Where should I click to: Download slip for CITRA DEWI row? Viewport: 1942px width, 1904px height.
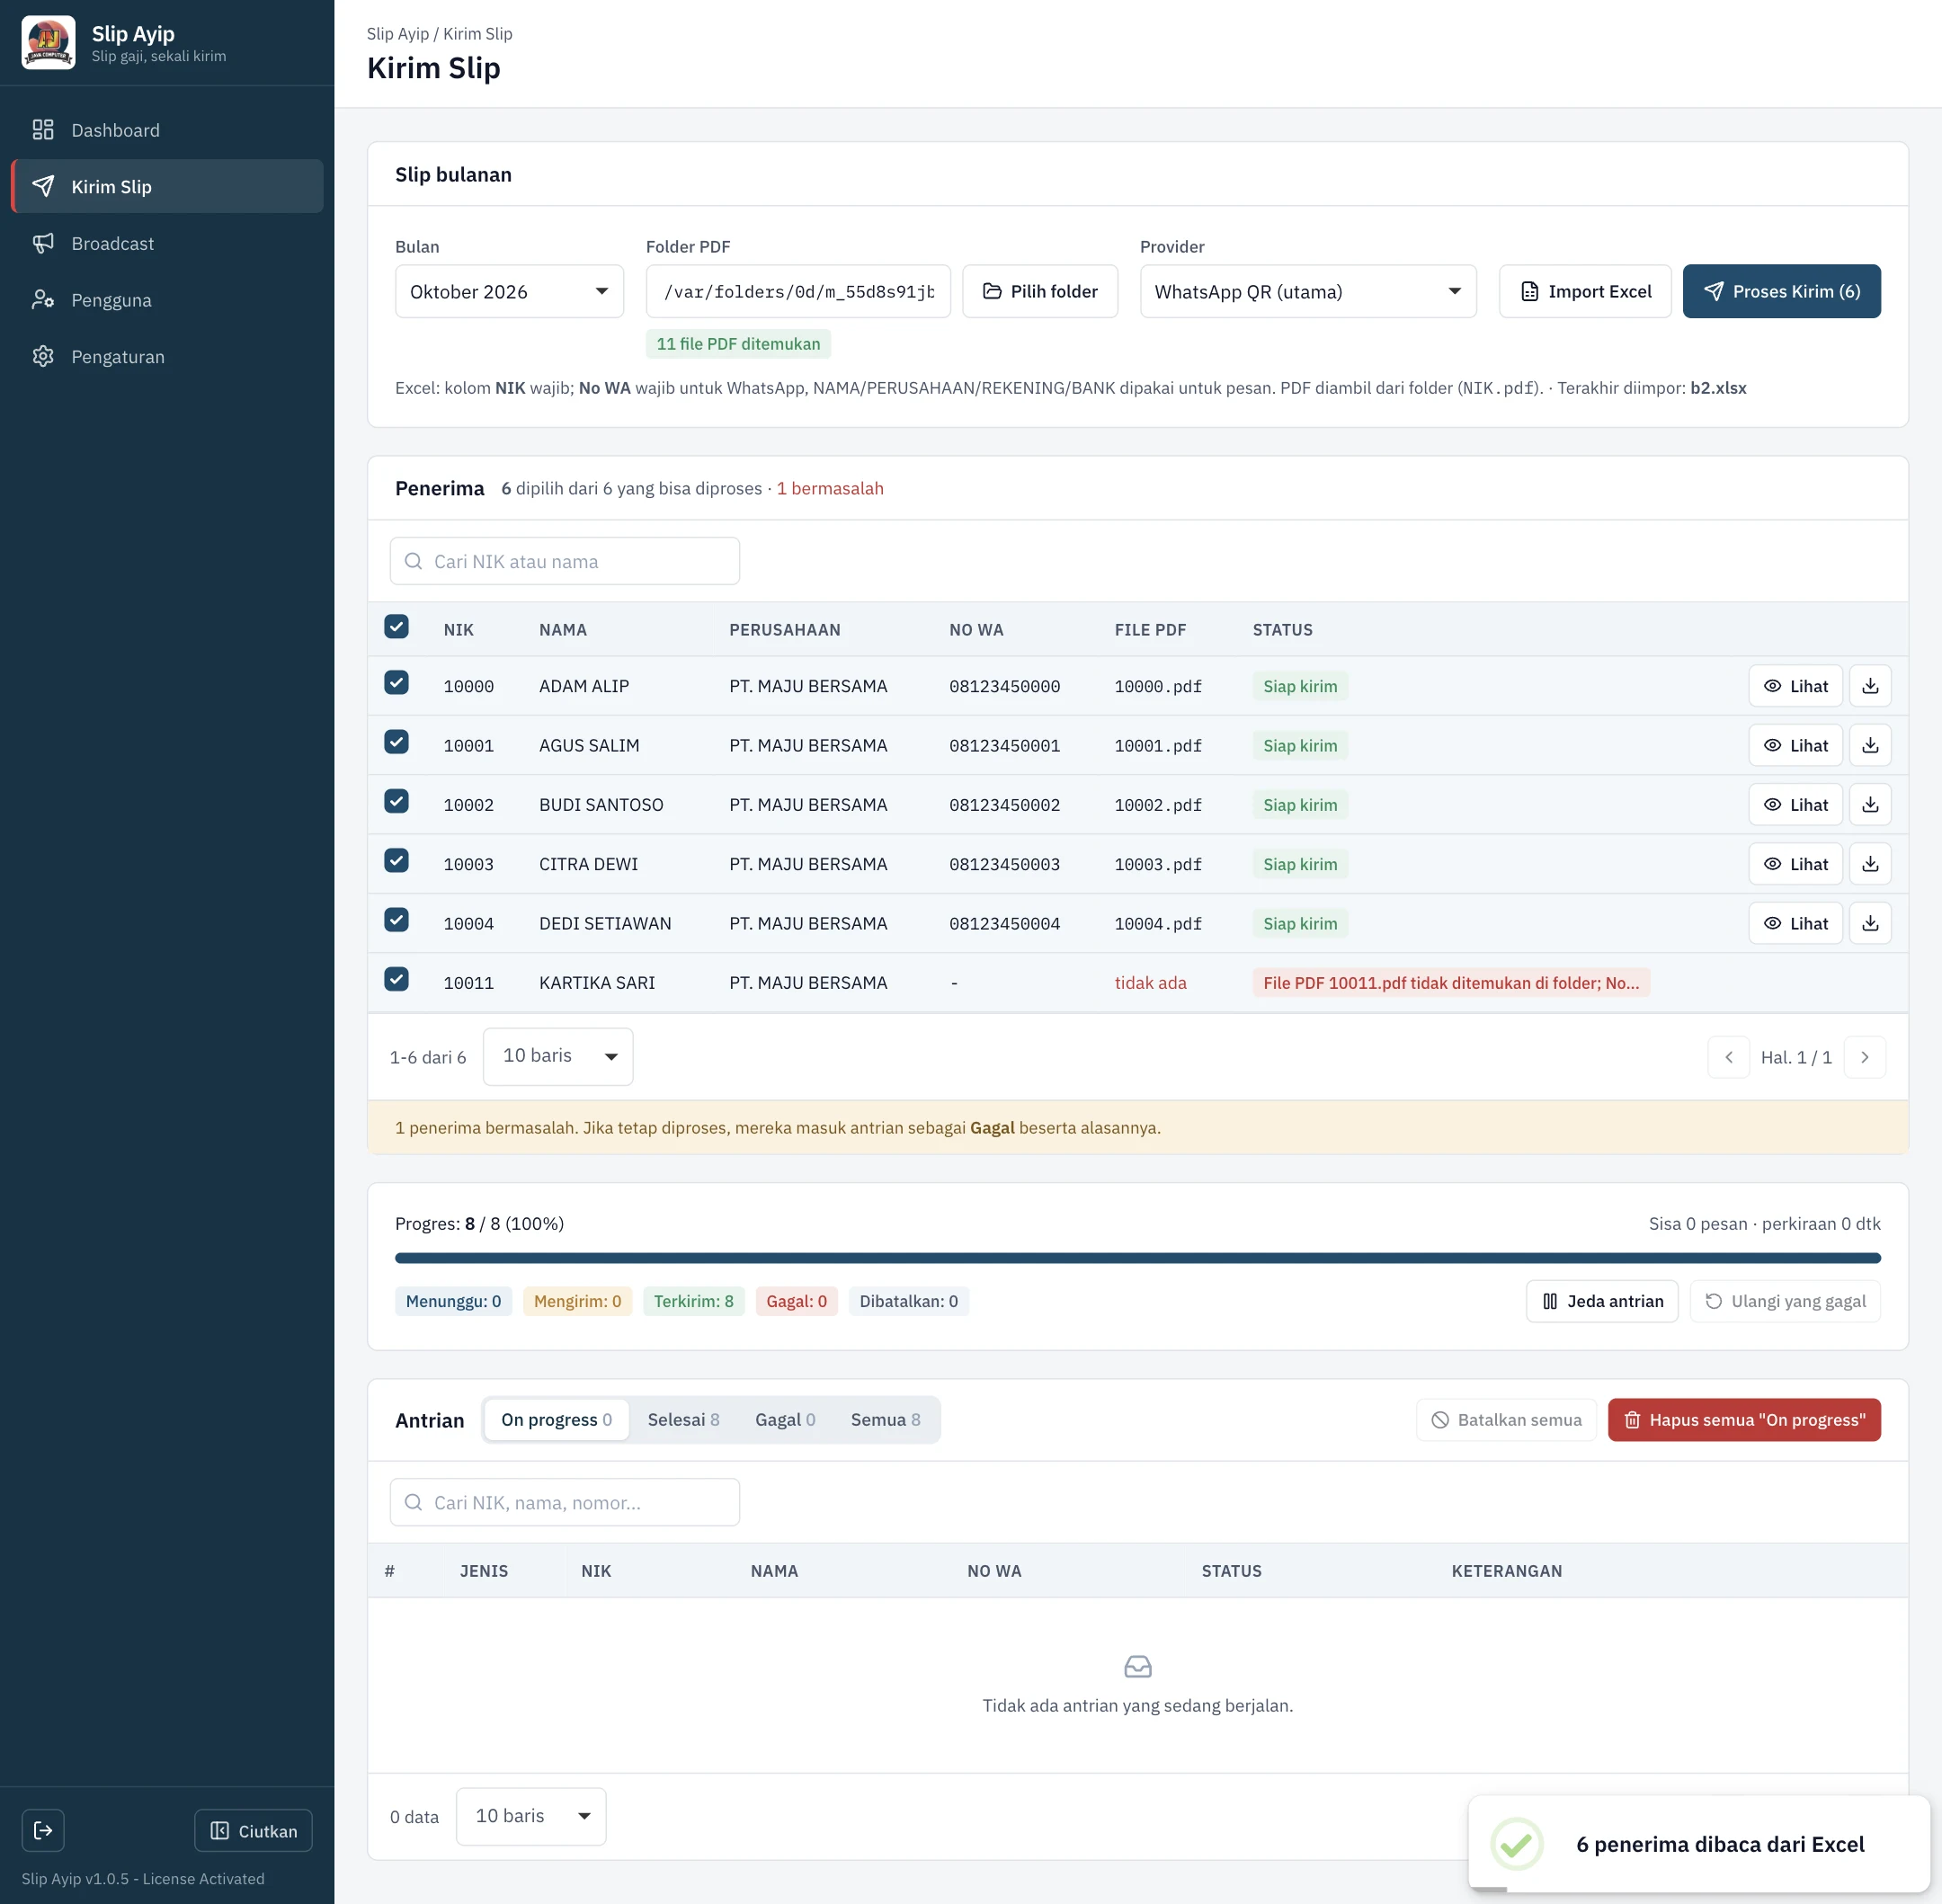[x=1870, y=864]
